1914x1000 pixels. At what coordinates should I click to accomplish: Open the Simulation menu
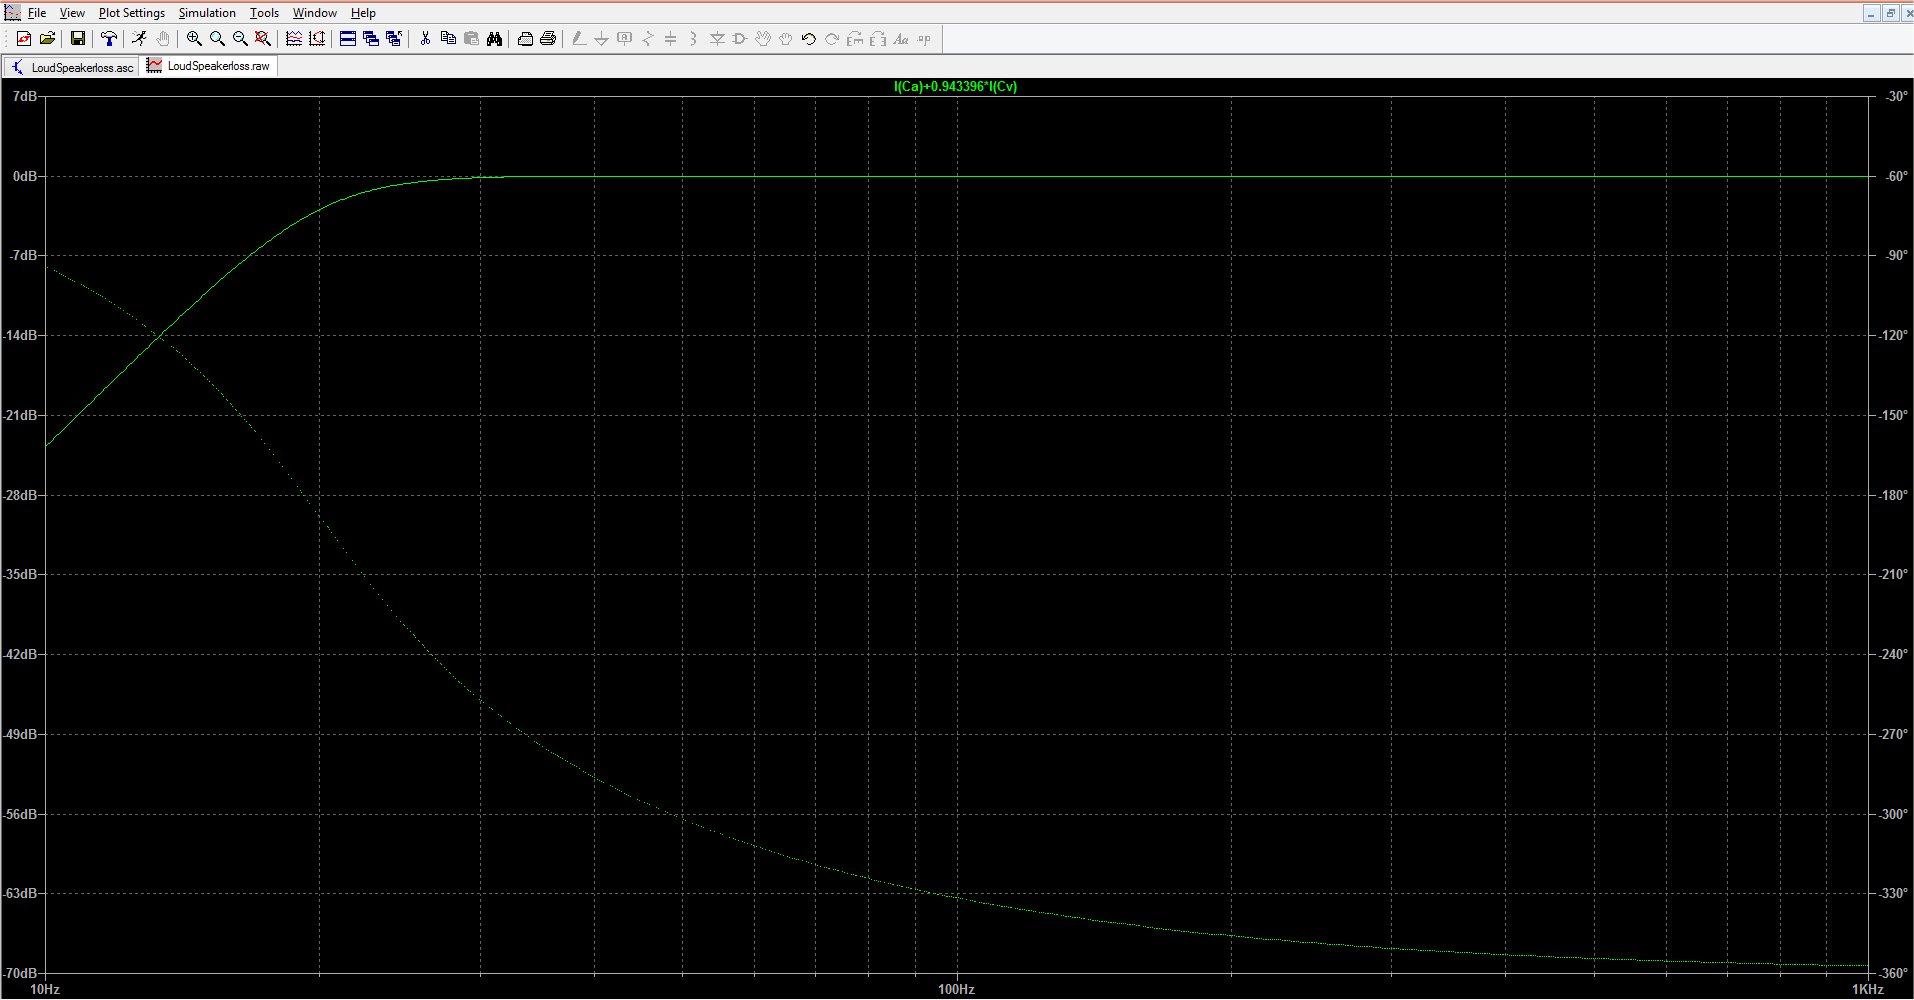pos(207,13)
